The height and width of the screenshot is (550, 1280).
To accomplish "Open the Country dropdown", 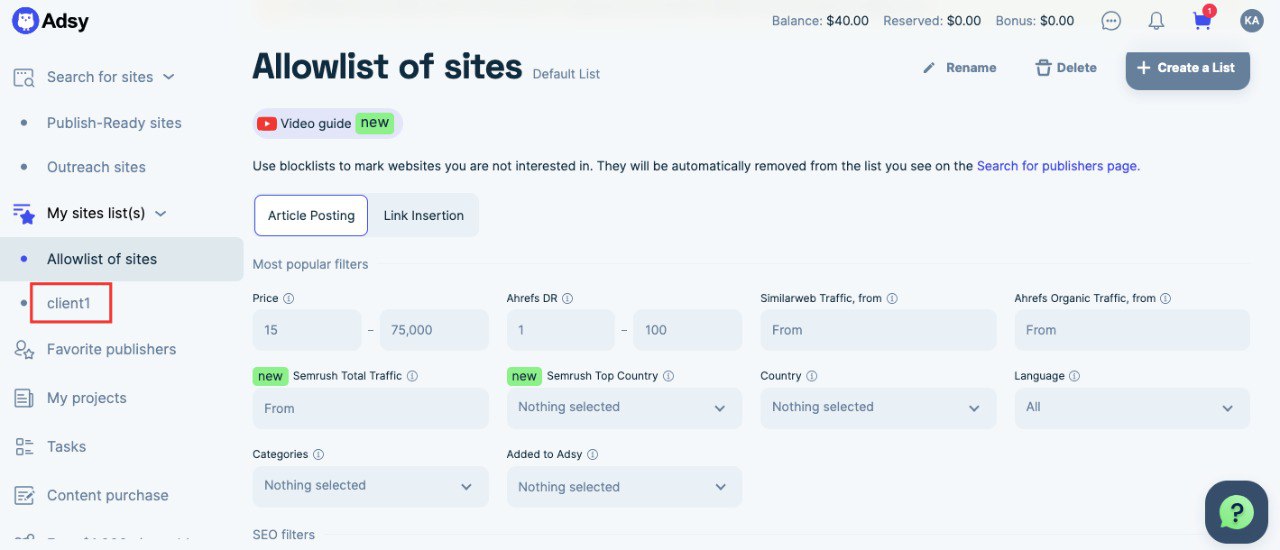I will tap(877, 408).
